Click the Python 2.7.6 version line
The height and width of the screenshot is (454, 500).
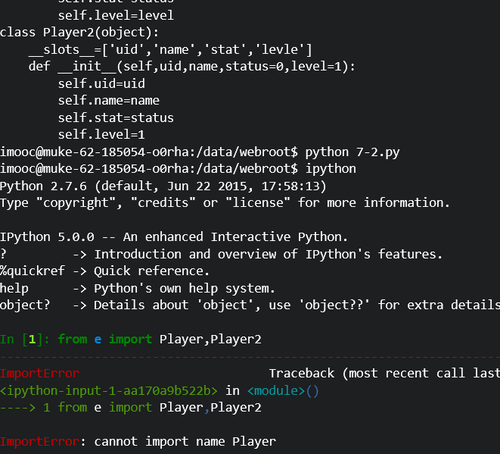coord(163,186)
